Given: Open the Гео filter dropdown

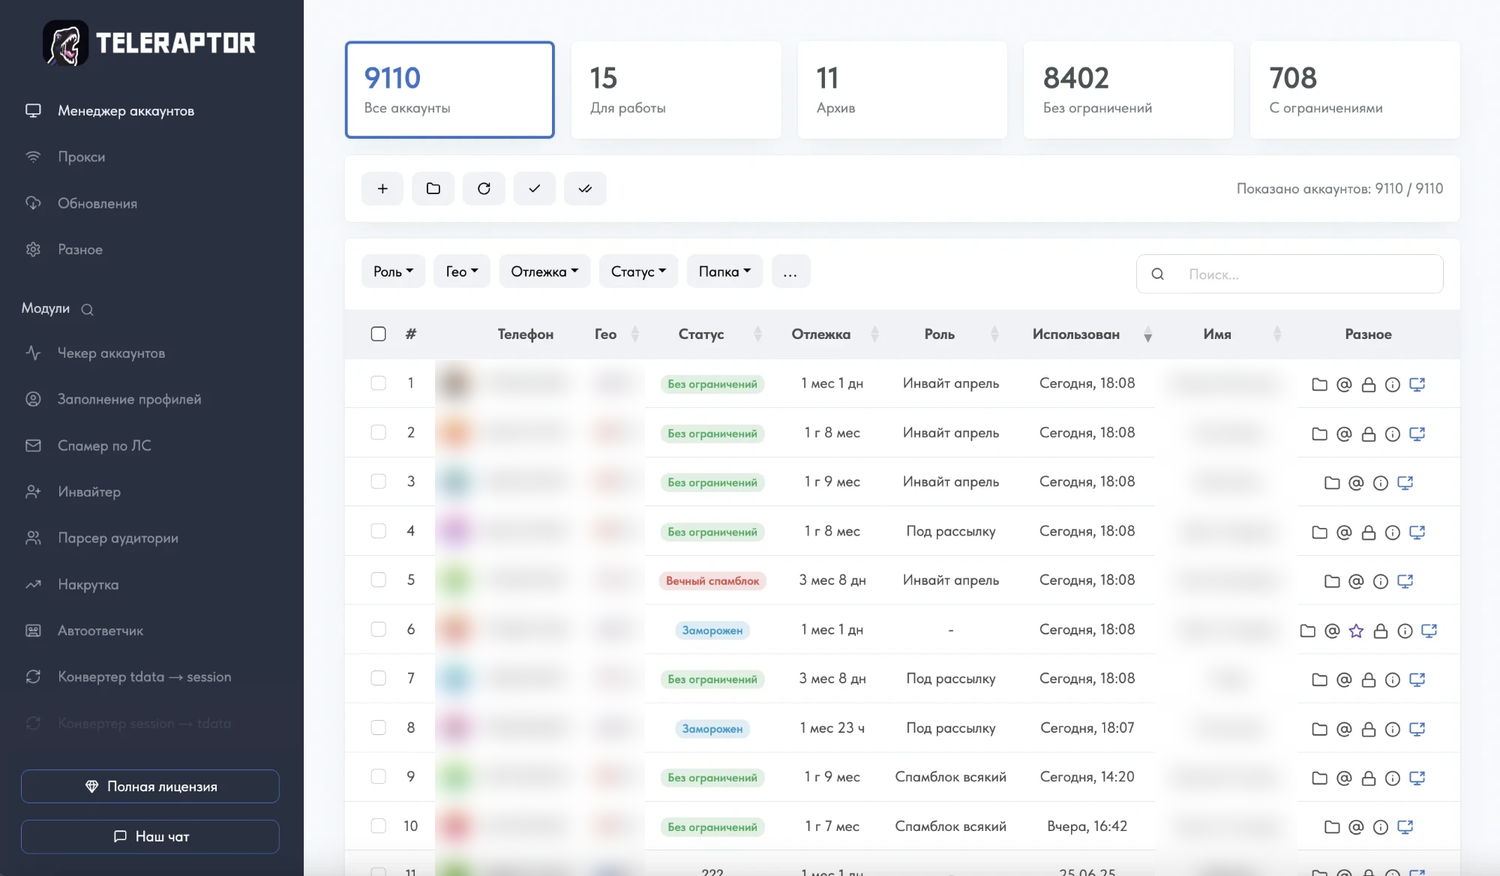Looking at the screenshot, I should pyautogui.click(x=462, y=271).
